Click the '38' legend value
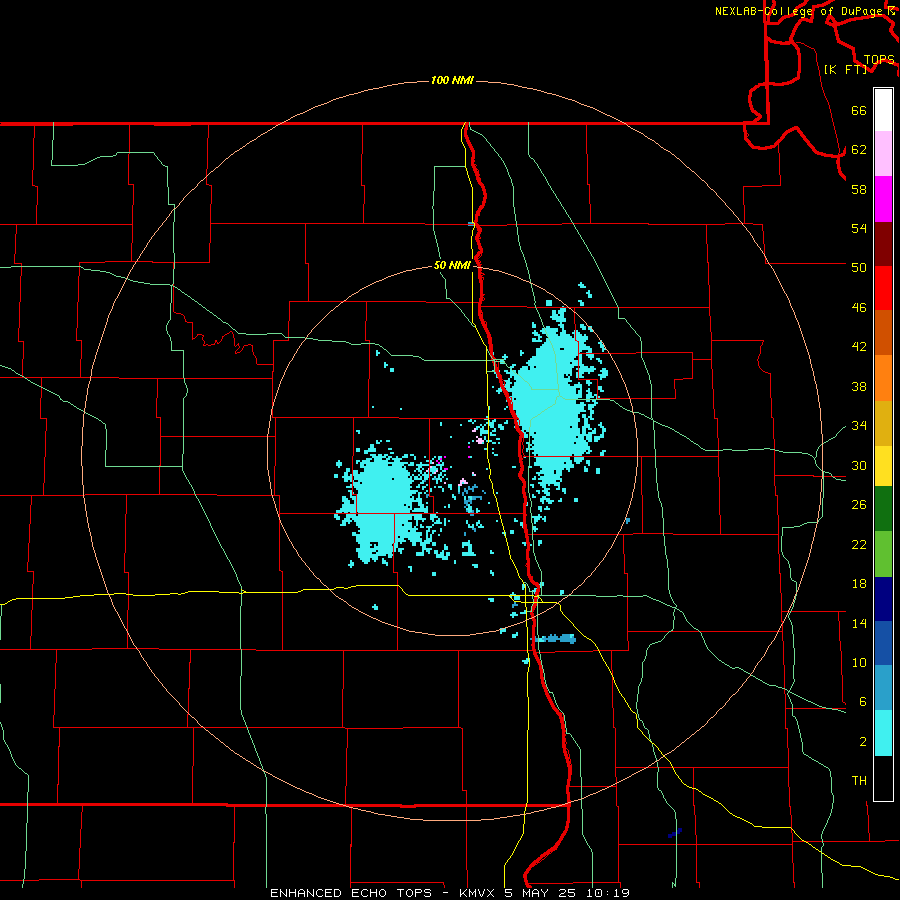 click(859, 386)
